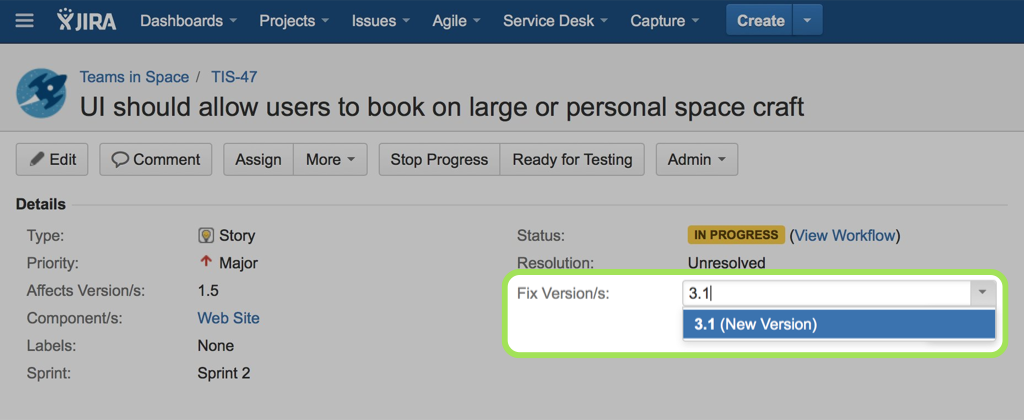Click the arrow beside the Create button
1024x420 pixels.
(808, 21)
